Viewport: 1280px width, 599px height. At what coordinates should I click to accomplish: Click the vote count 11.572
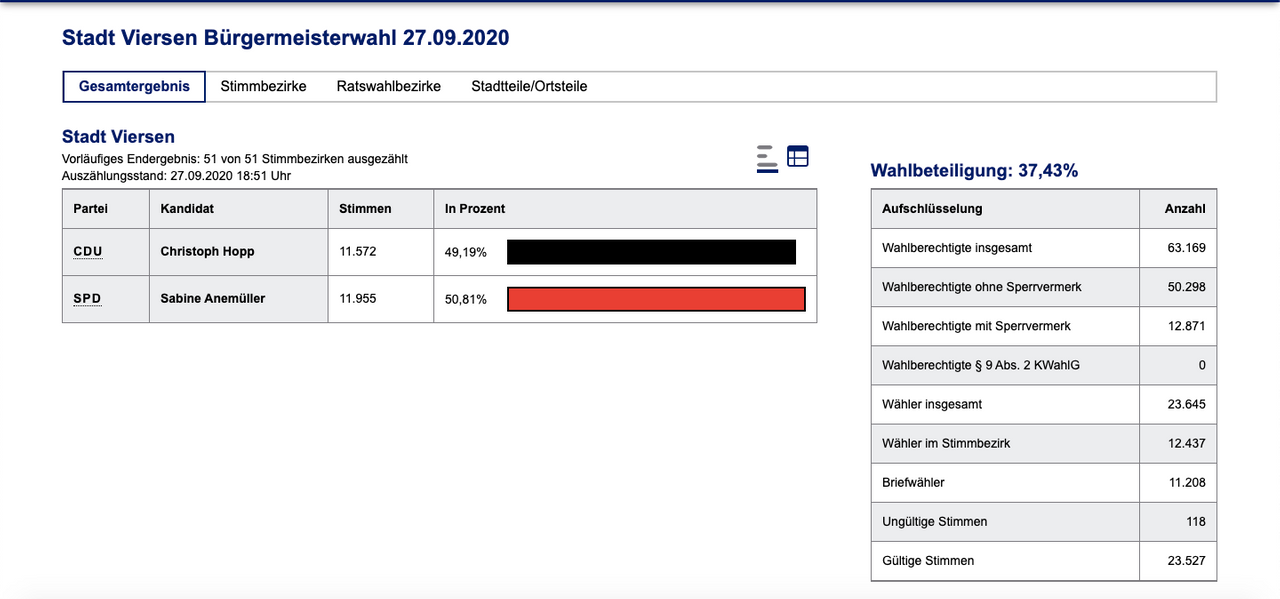point(358,251)
